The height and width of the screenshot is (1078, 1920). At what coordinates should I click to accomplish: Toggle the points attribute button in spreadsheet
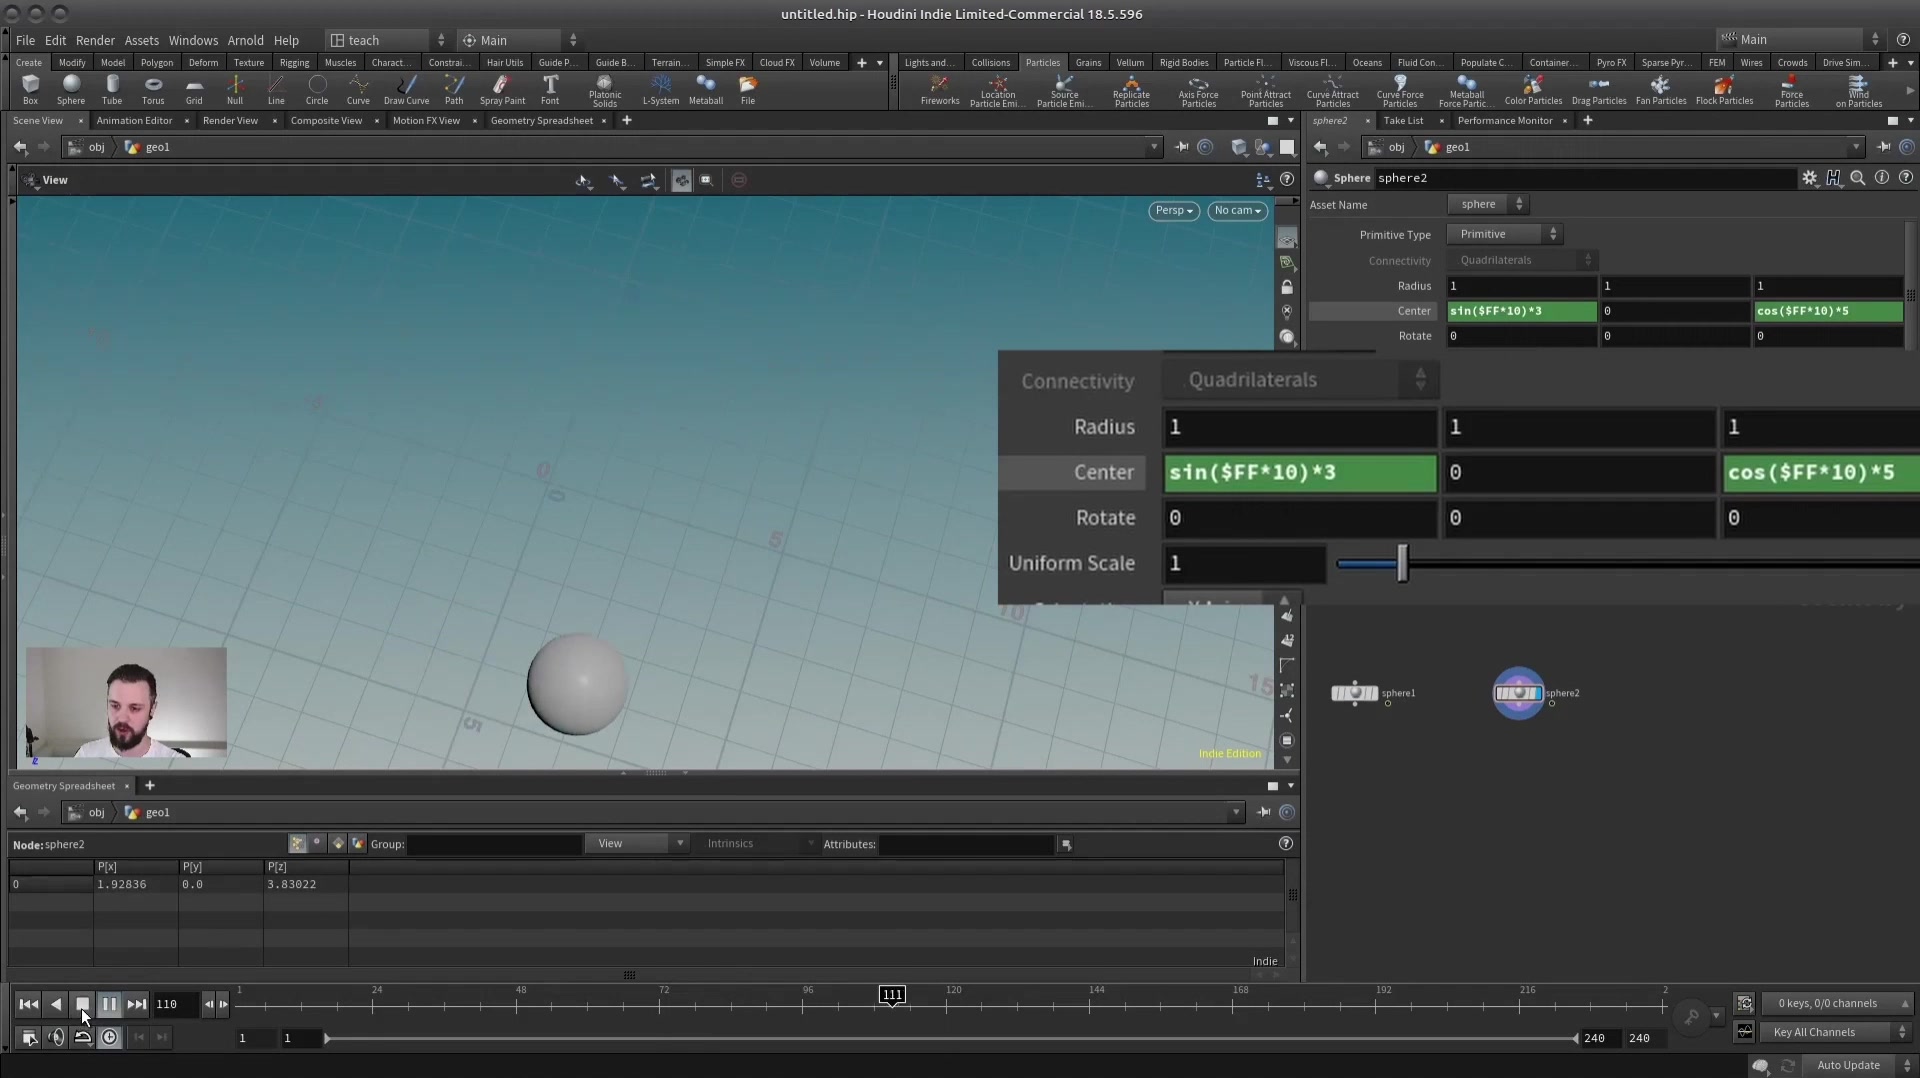pyautogui.click(x=297, y=844)
